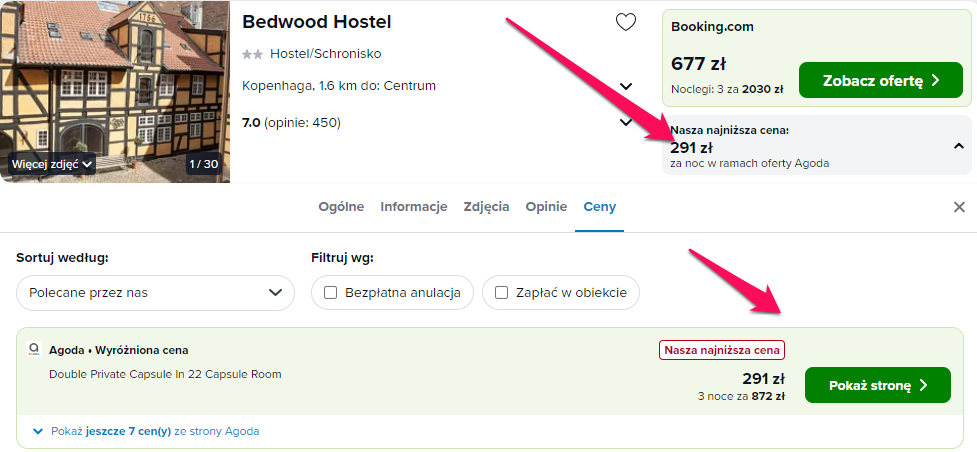This screenshot has width=977, height=452.
Task: Tick the Zapłać w obiekcie checkbox
Action: pyautogui.click(x=502, y=292)
